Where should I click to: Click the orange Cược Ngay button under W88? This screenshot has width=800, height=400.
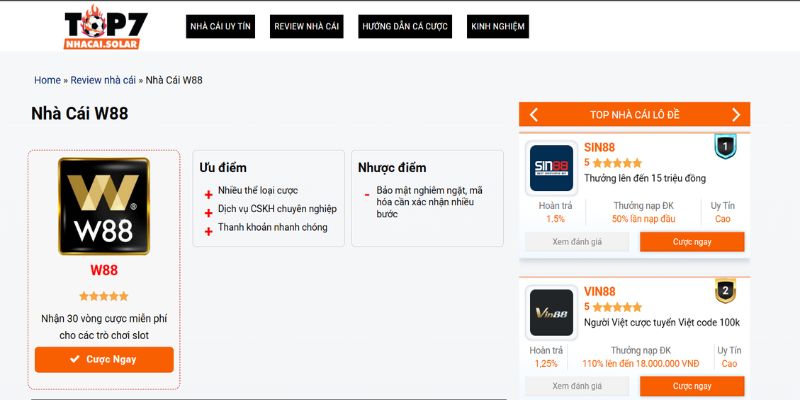[104, 360]
